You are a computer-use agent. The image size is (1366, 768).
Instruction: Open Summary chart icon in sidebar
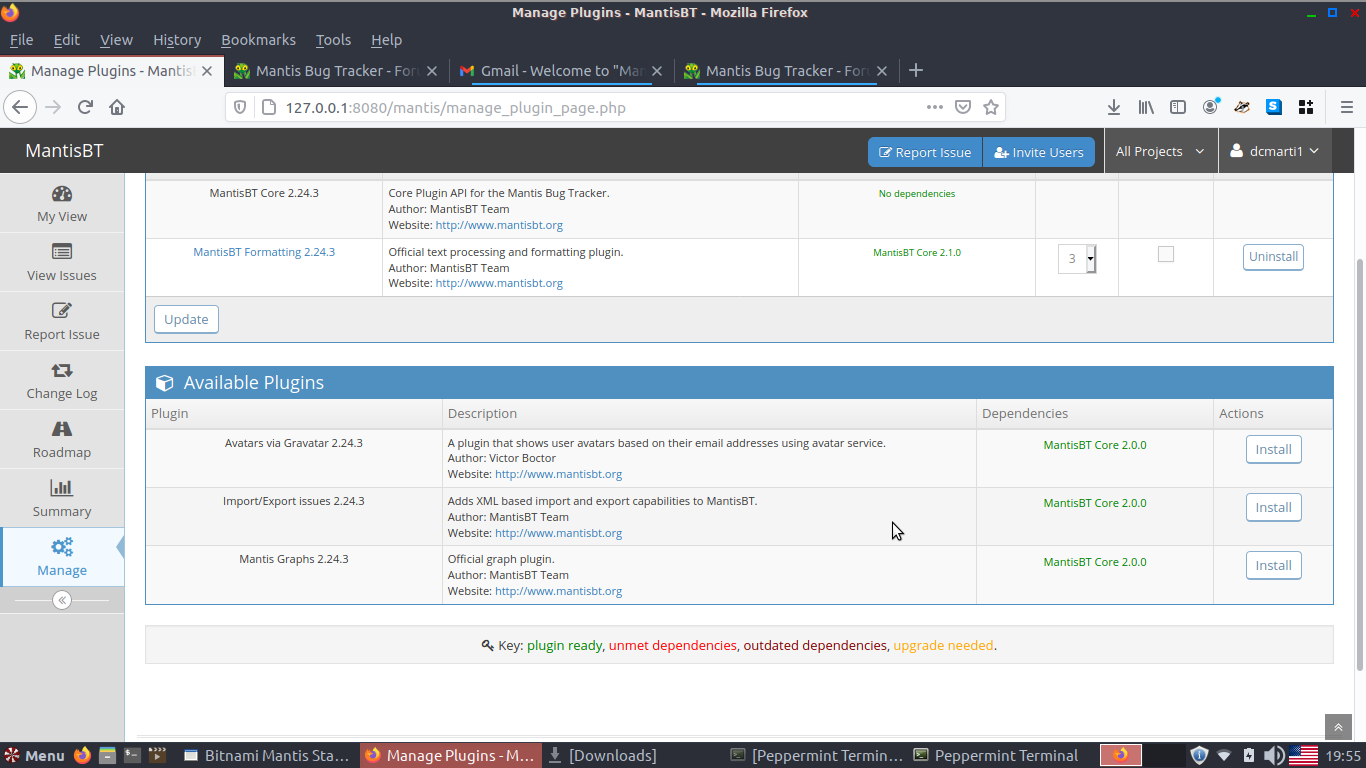click(x=62, y=488)
